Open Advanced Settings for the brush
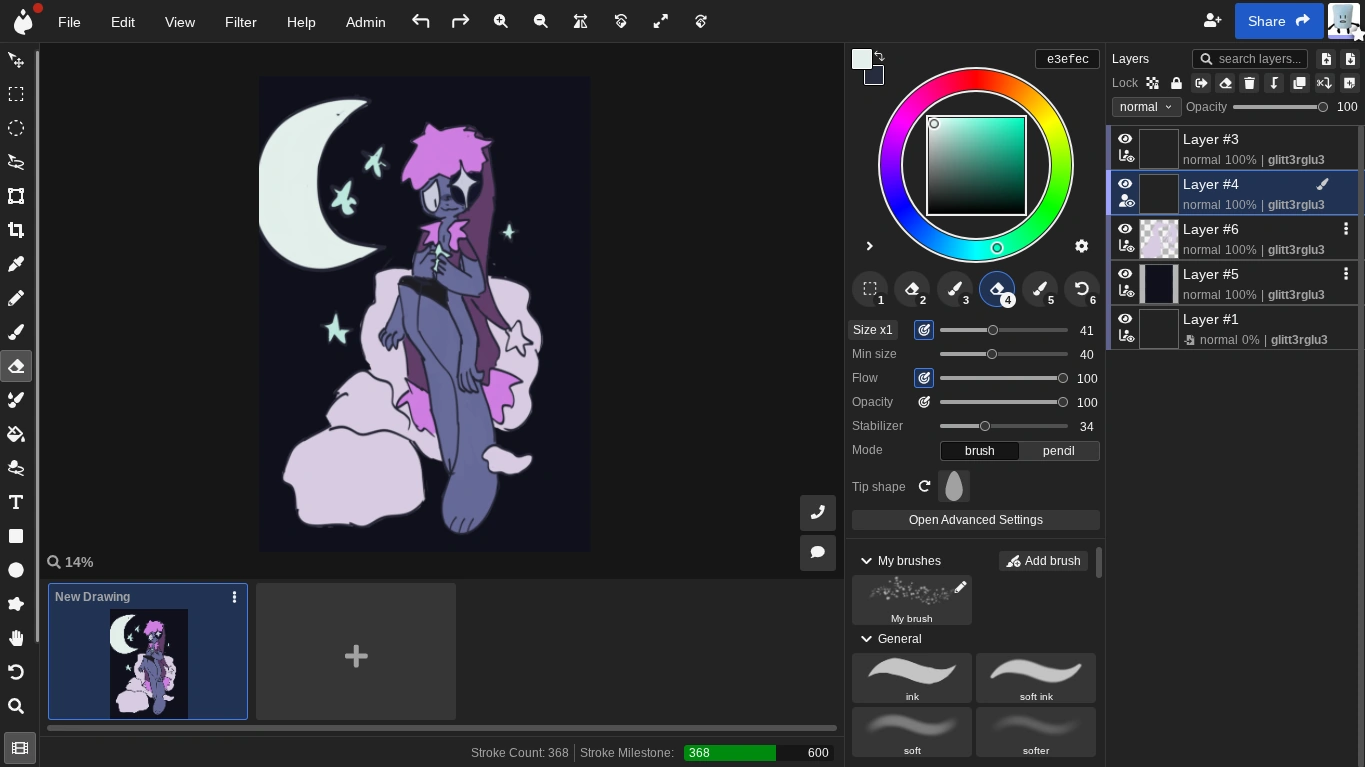 click(x=975, y=520)
